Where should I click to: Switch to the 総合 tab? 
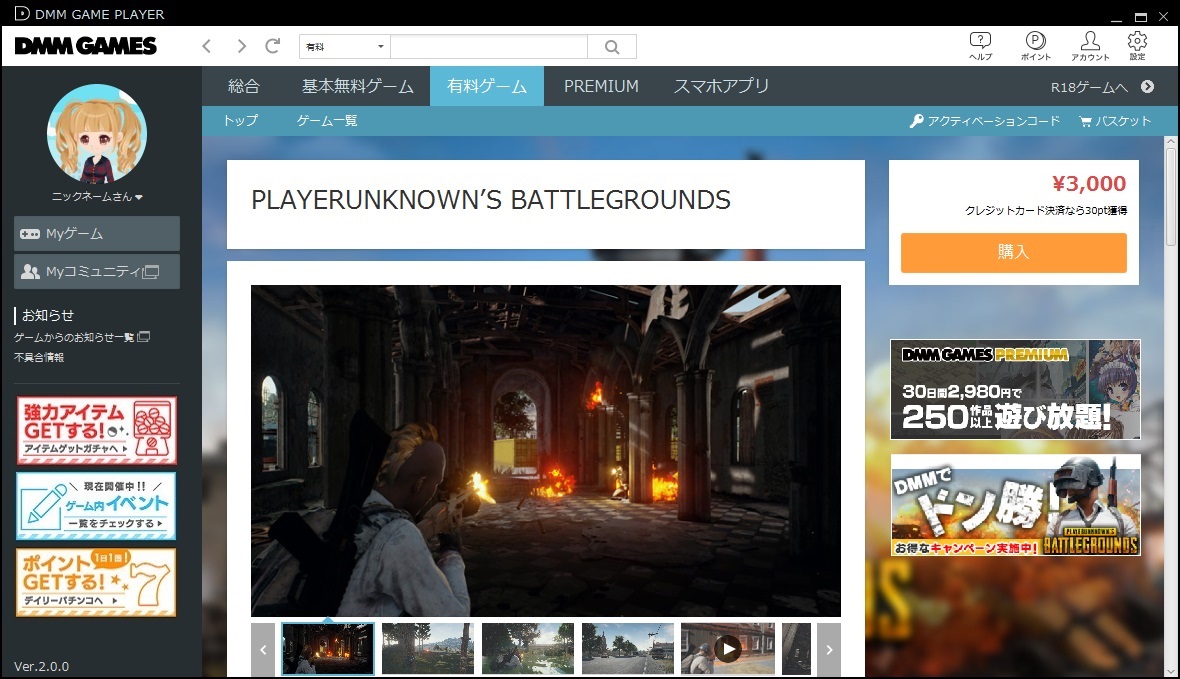pos(244,86)
